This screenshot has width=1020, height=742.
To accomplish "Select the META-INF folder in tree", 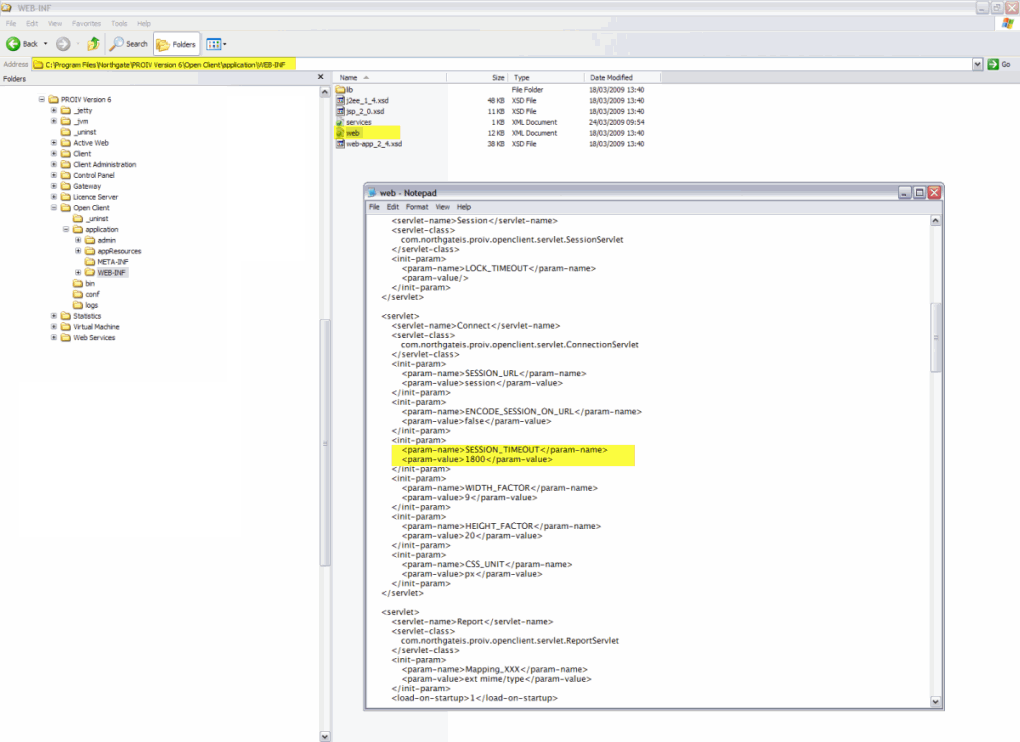I will click(x=113, y=262).
